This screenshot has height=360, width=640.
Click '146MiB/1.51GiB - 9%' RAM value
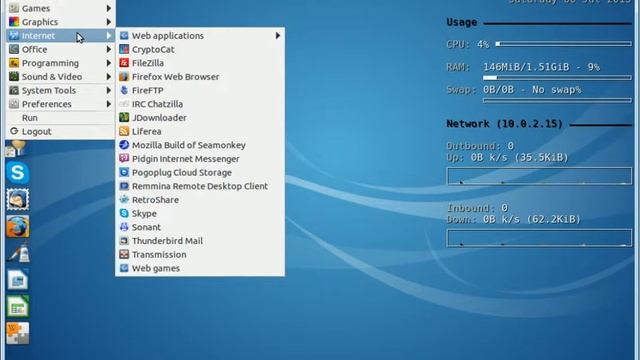pyautogui.click(x=541, y=67)
